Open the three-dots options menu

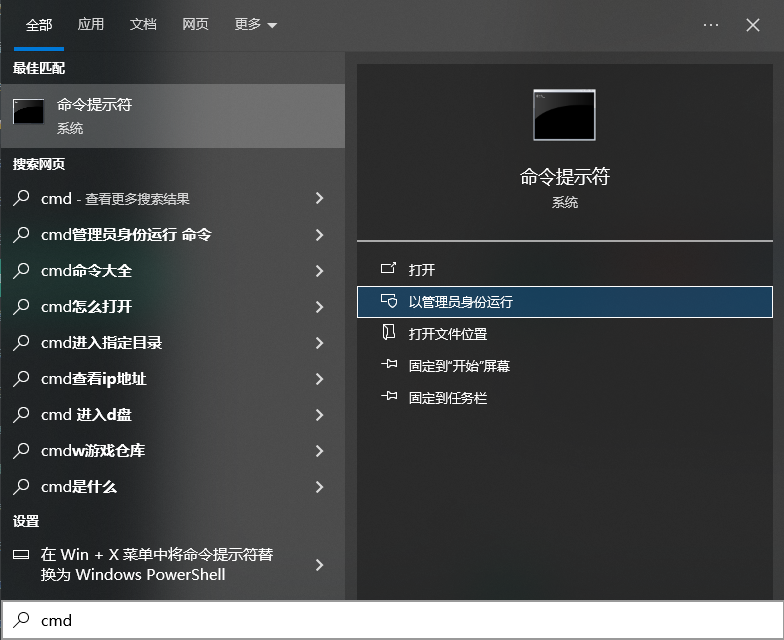[x=711, y=25]
